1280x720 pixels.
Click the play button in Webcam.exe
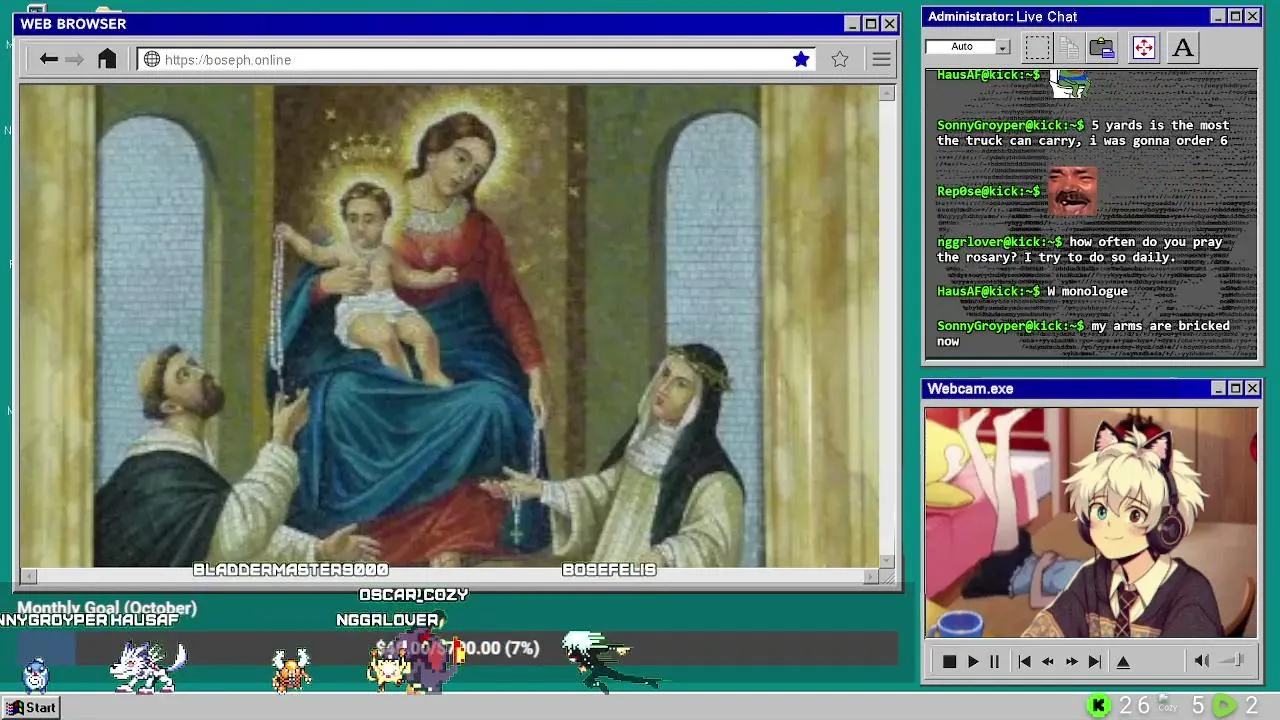(x=972, y=661)
